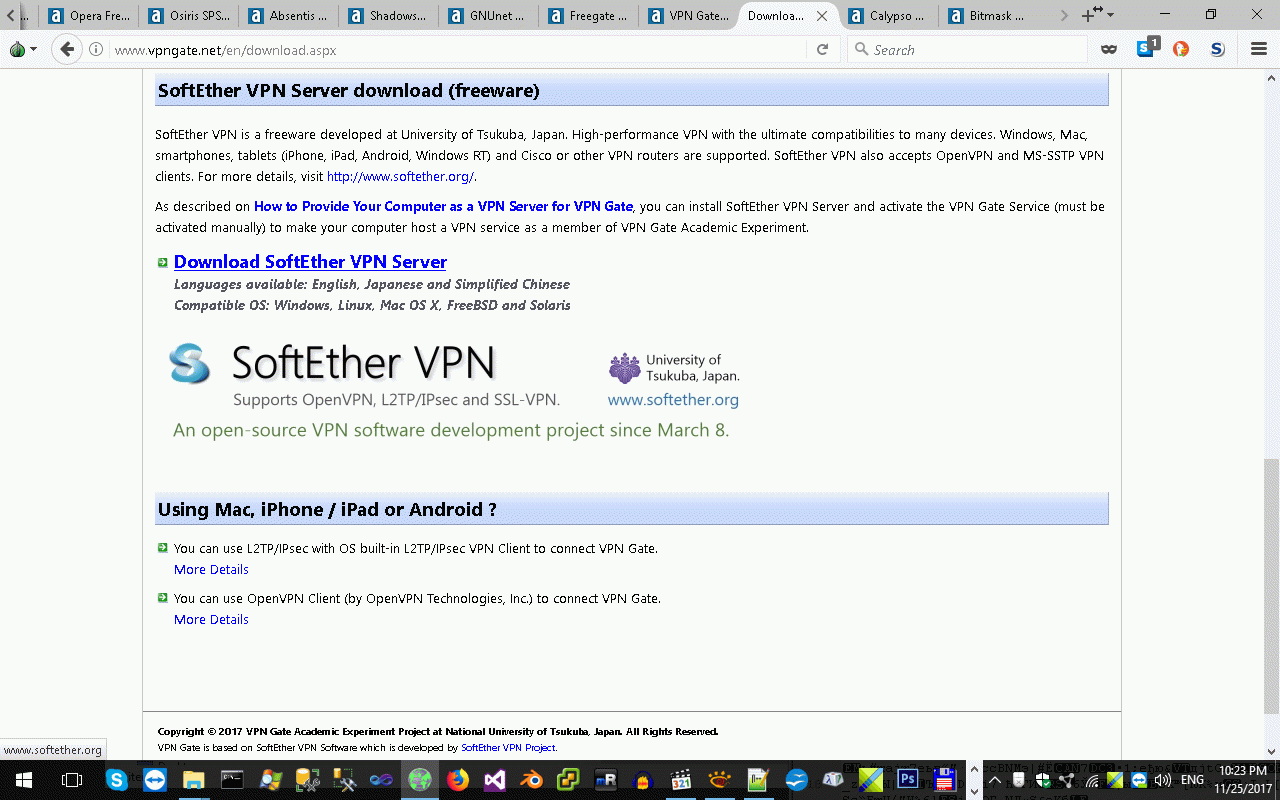Switch to the GNUnet tab
The image size is (1280, 800).
pos(489,16)
